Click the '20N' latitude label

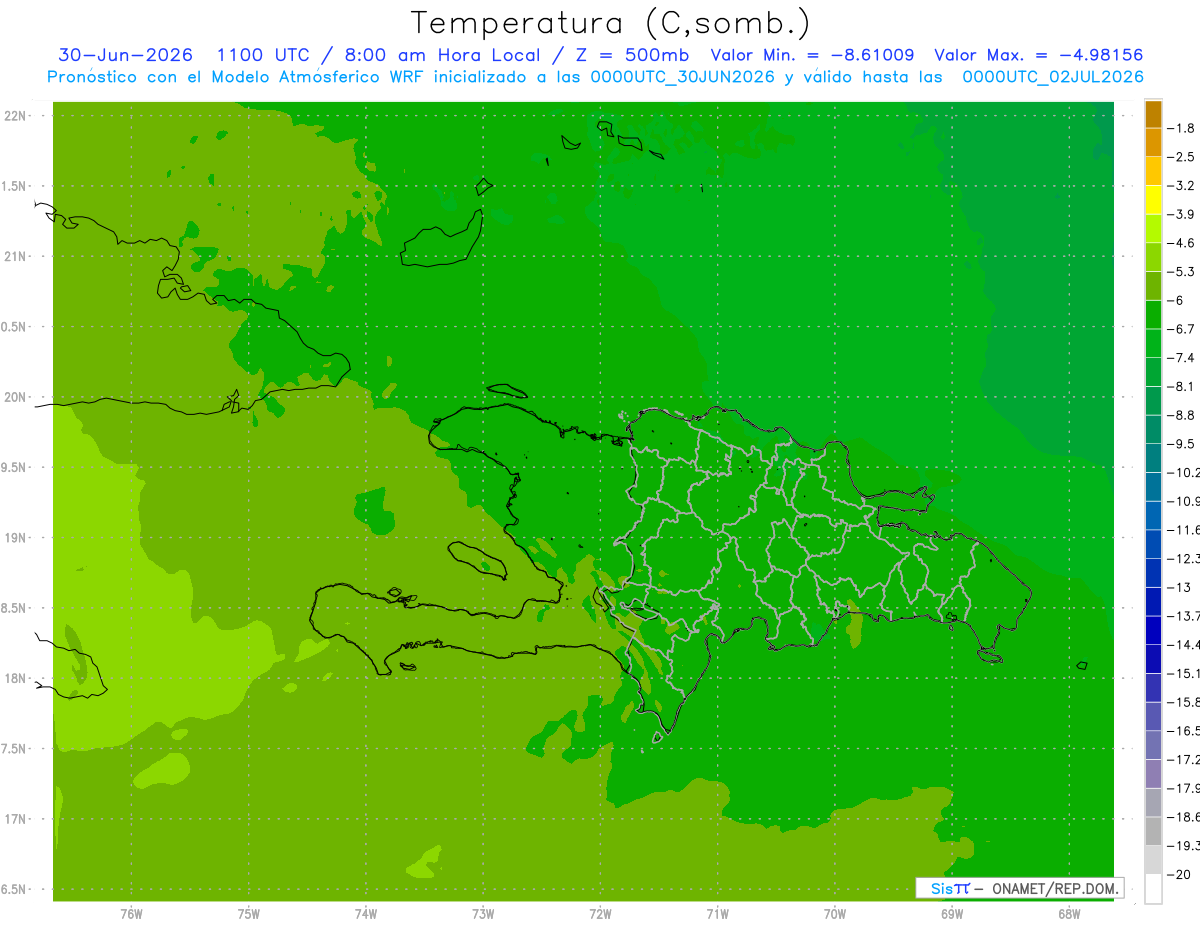[16, 397]
